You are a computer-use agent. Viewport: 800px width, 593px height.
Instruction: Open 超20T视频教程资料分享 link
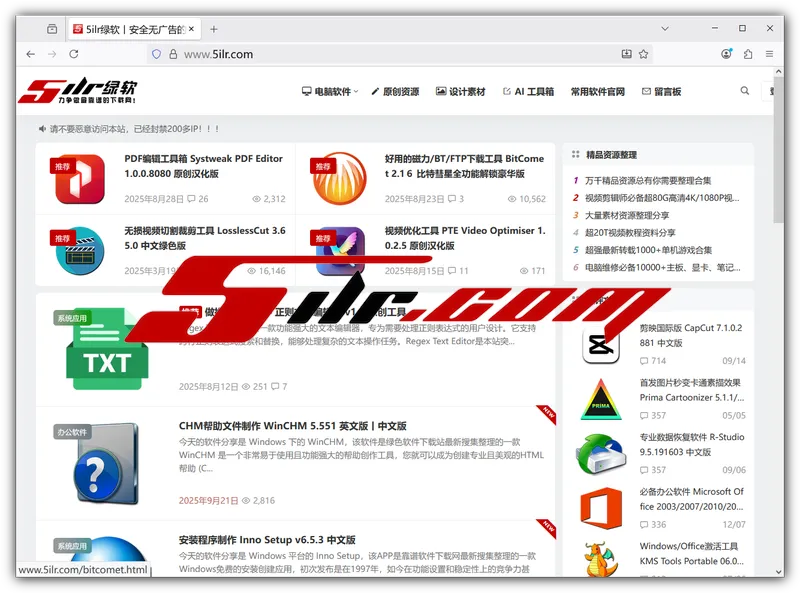click(x=630, y=232)
